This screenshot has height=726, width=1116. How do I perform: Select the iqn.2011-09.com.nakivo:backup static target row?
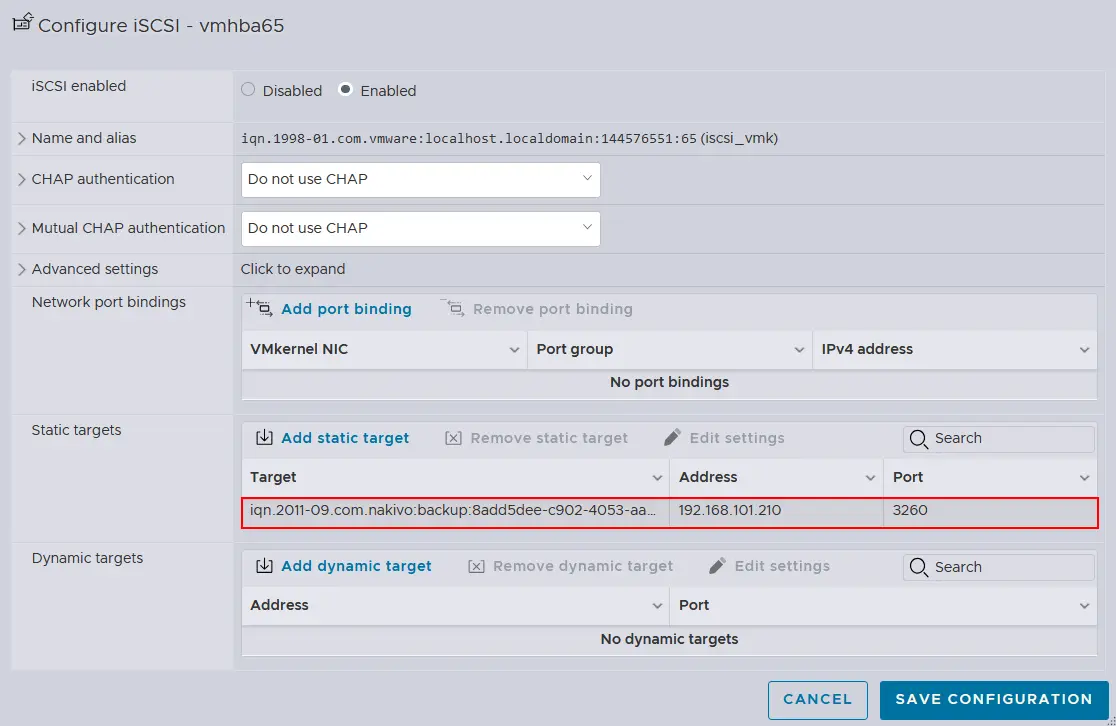click(x=670, y=512)
